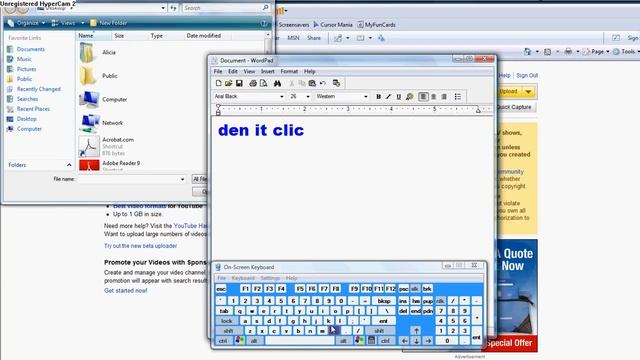The width and height of the screenshot is (640, 360).
Task: Select the Alicia folder in file dialog
Action: [x=98, y=53]
